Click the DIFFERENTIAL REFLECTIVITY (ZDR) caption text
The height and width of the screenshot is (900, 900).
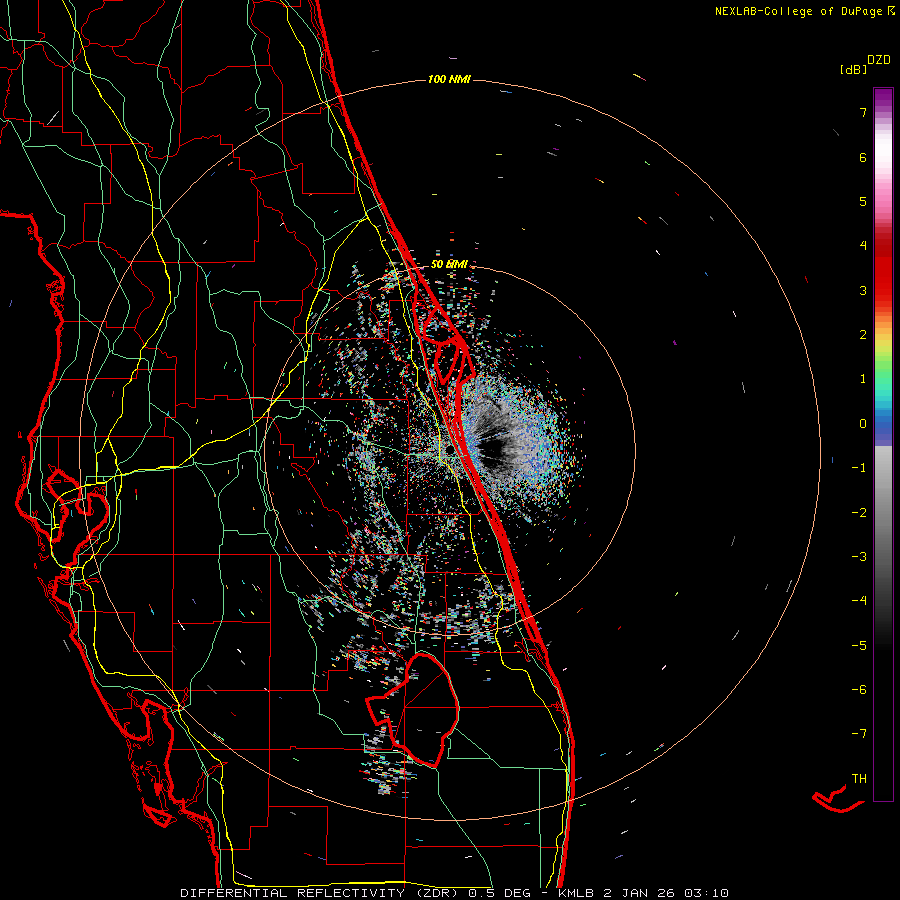click(320, 893)
